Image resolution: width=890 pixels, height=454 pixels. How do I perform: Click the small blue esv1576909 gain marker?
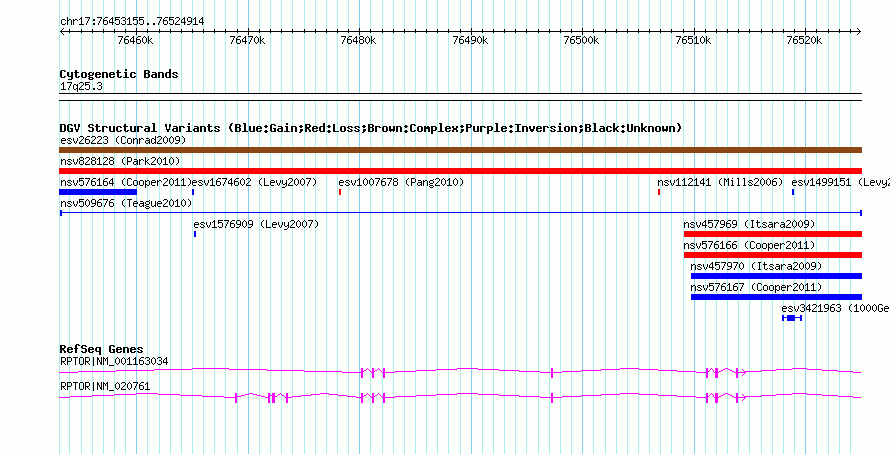195,234
